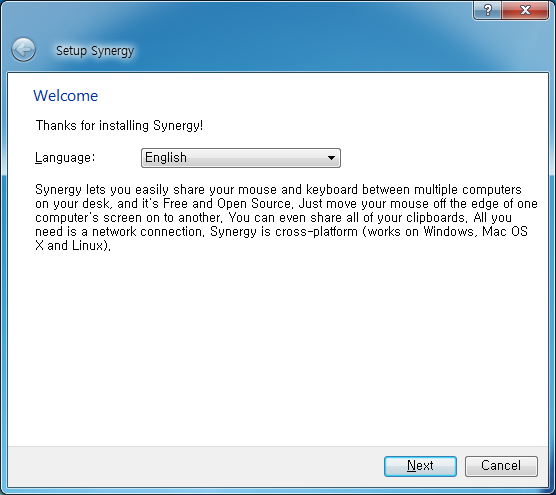
Task: Click the Welcome heading text
Action: tap(66, 96)
